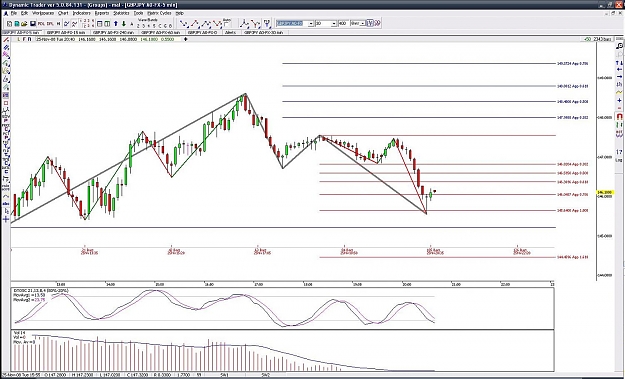
Task: Toggle the Bars checkbox in toolbar
Action: 225,25
